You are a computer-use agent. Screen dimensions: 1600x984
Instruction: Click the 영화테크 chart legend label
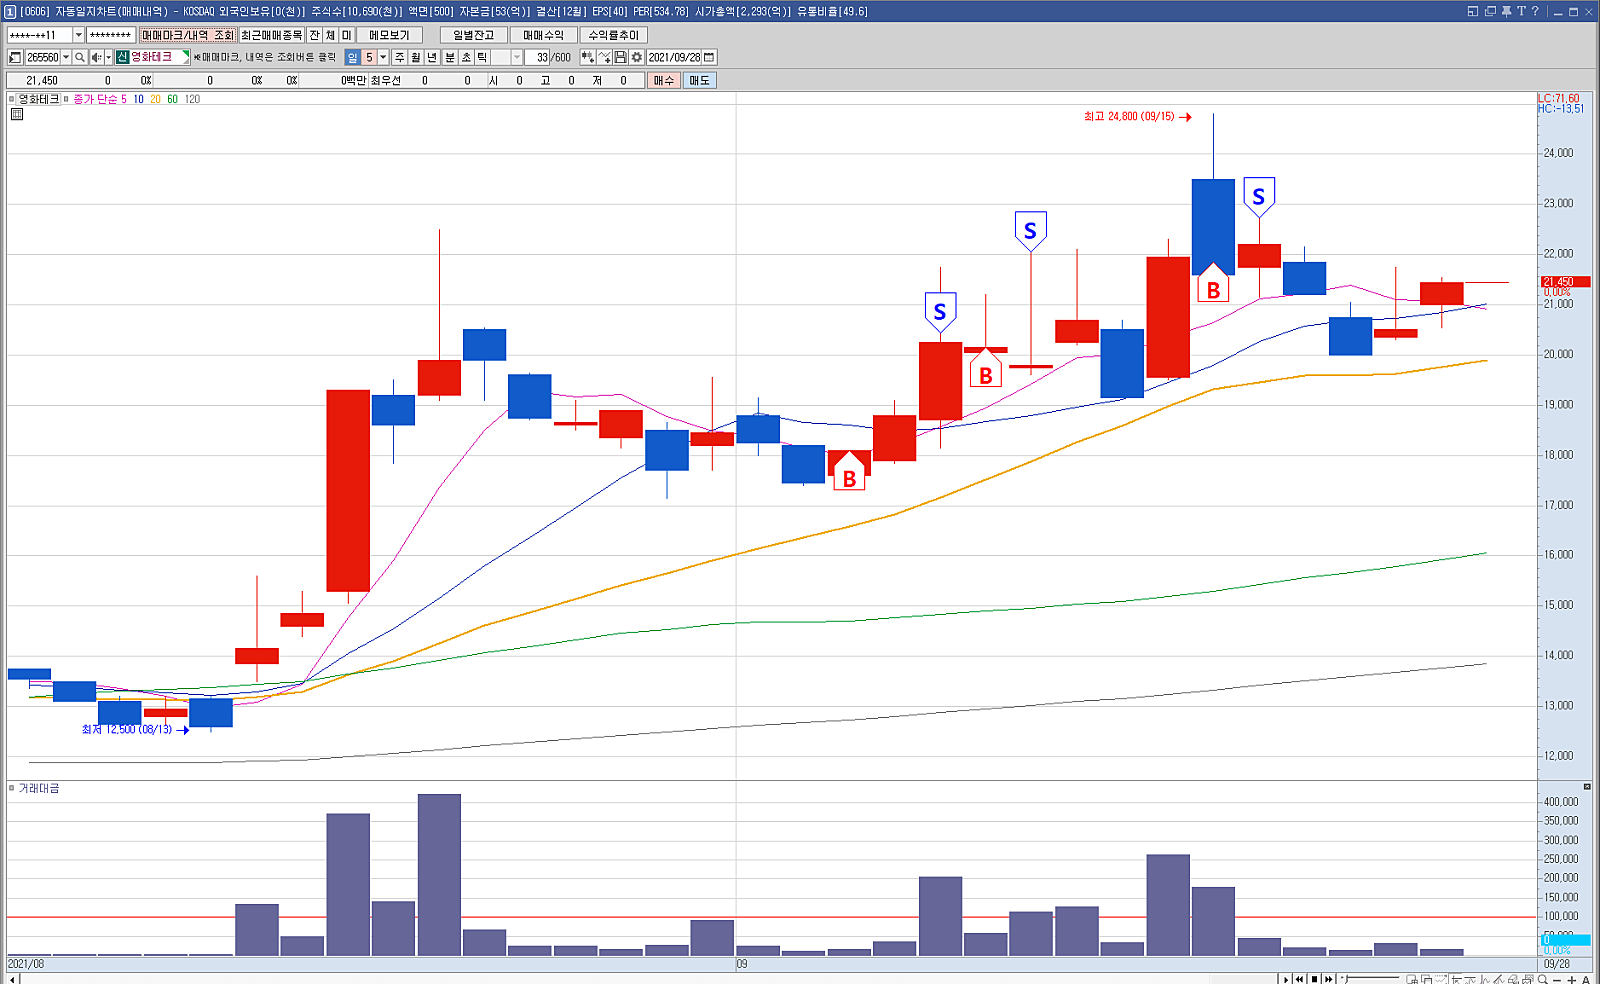pos(39,99)
